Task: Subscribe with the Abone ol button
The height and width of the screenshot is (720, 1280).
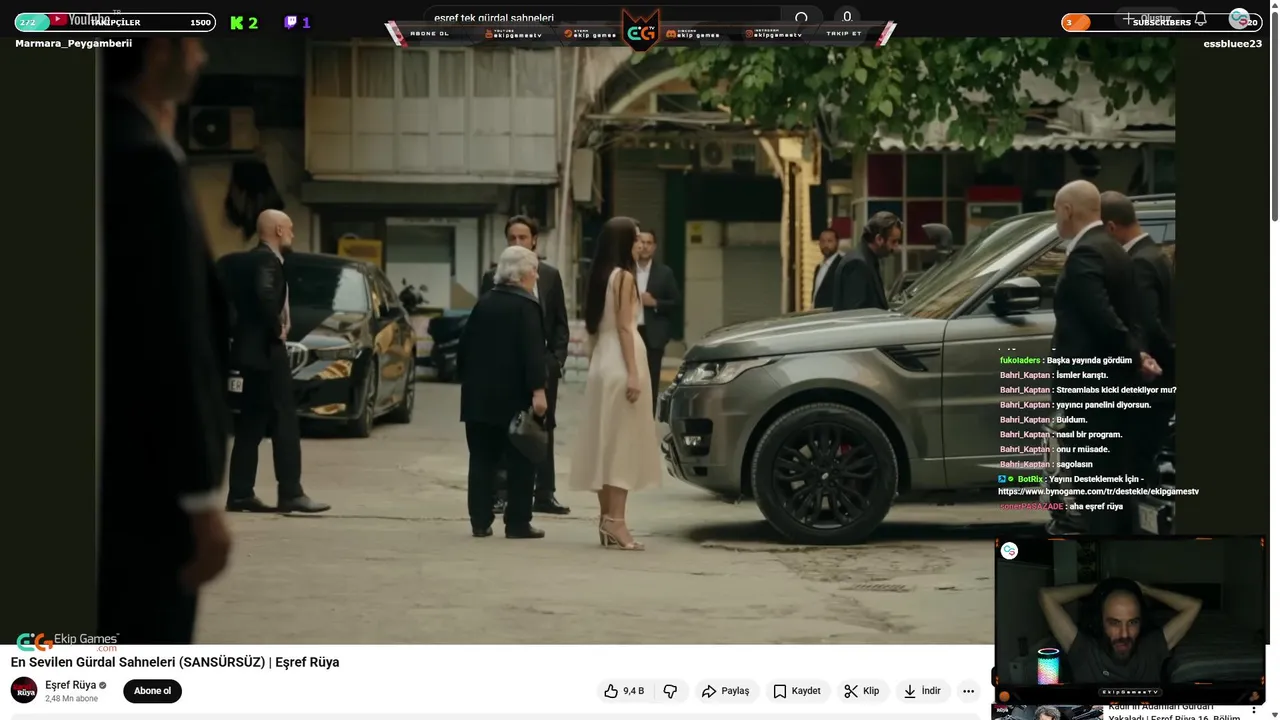Action: [x=152, y=691]
